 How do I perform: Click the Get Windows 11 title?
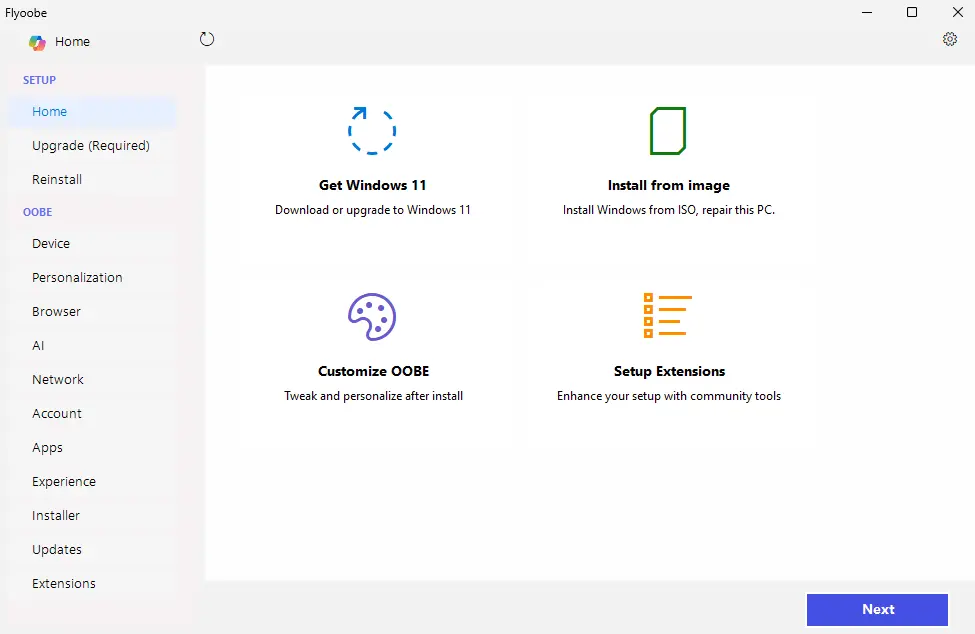[x=372, y=185]
